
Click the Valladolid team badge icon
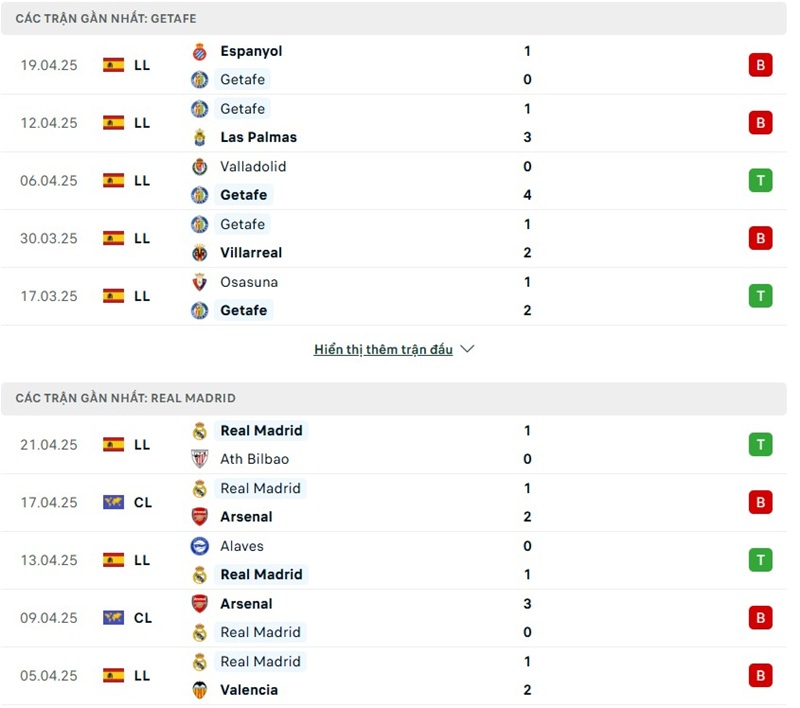[199, 167]
